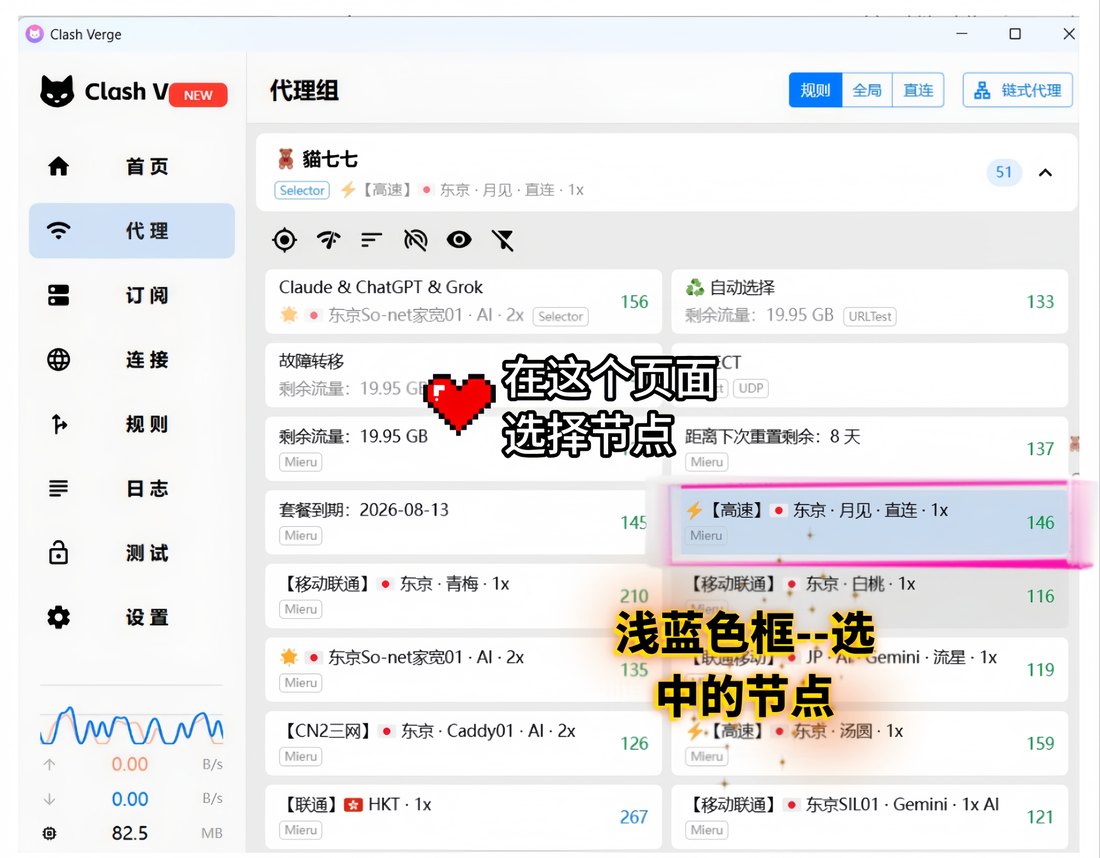Click the locate current node target icon
This screenshot has height=858, width=1100.
click(284, 240)
